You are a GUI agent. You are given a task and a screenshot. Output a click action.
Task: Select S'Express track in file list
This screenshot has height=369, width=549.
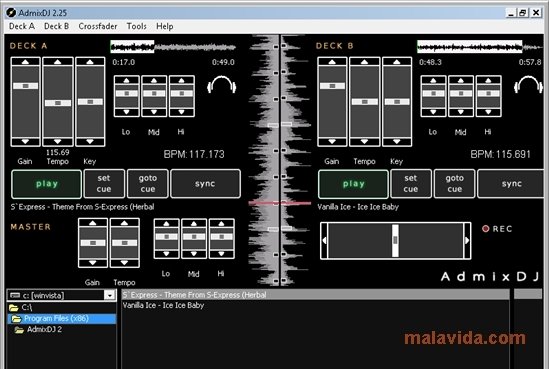click(315, 295)
